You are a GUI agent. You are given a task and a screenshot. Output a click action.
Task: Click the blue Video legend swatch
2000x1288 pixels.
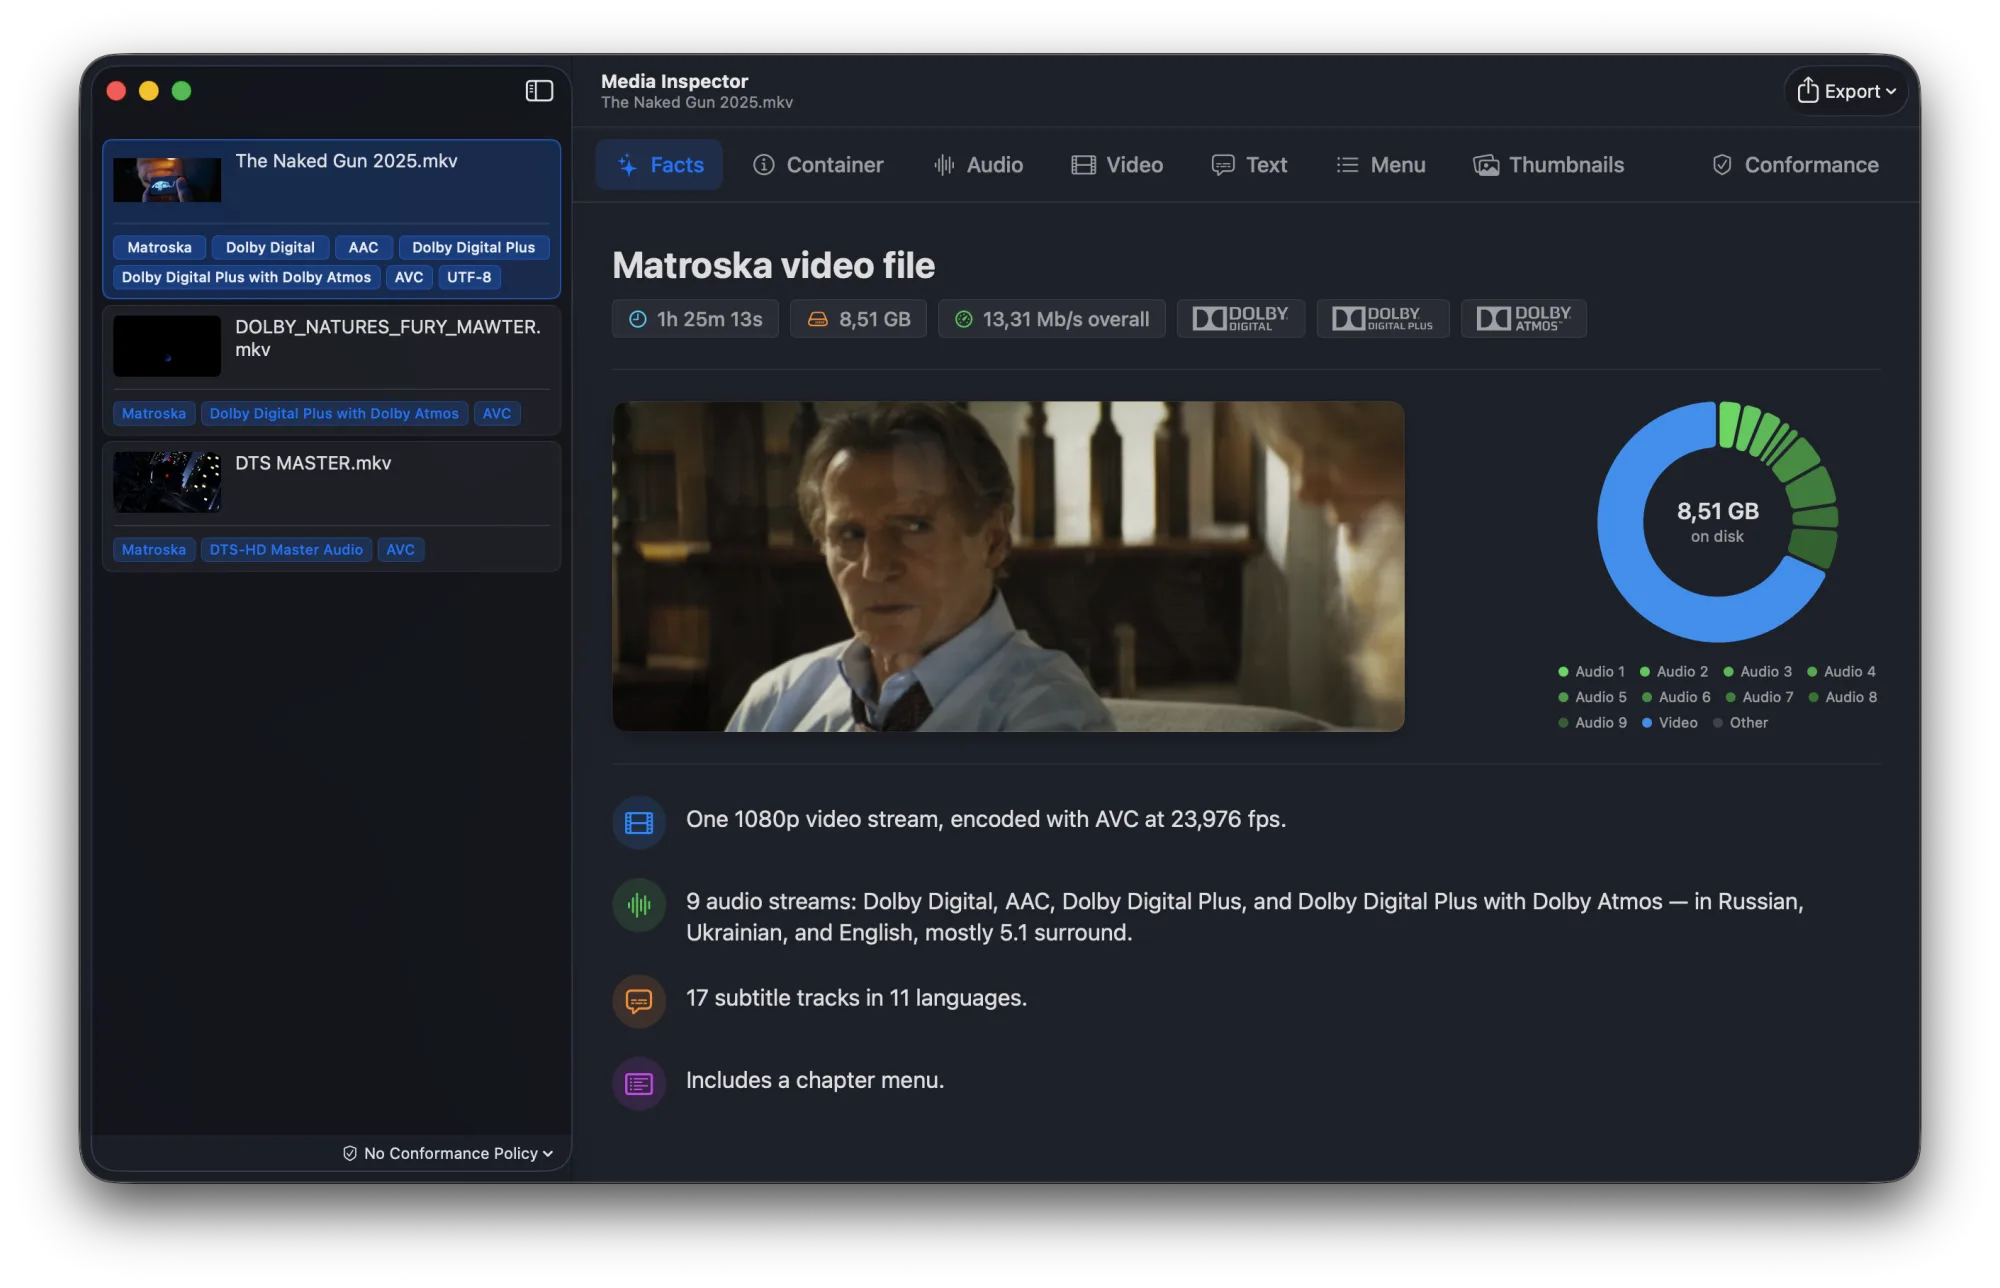(1646, 723)
